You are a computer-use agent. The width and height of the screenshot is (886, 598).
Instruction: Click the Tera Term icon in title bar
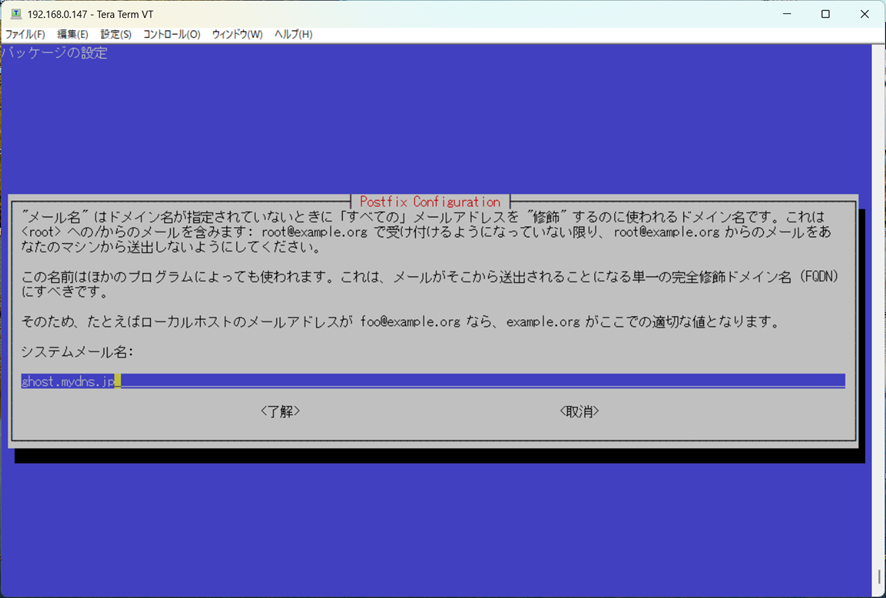(x=16, y=14)
